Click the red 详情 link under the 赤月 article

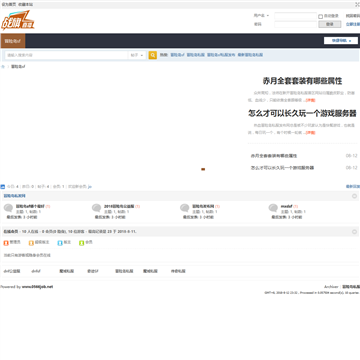tap(311, 100)
